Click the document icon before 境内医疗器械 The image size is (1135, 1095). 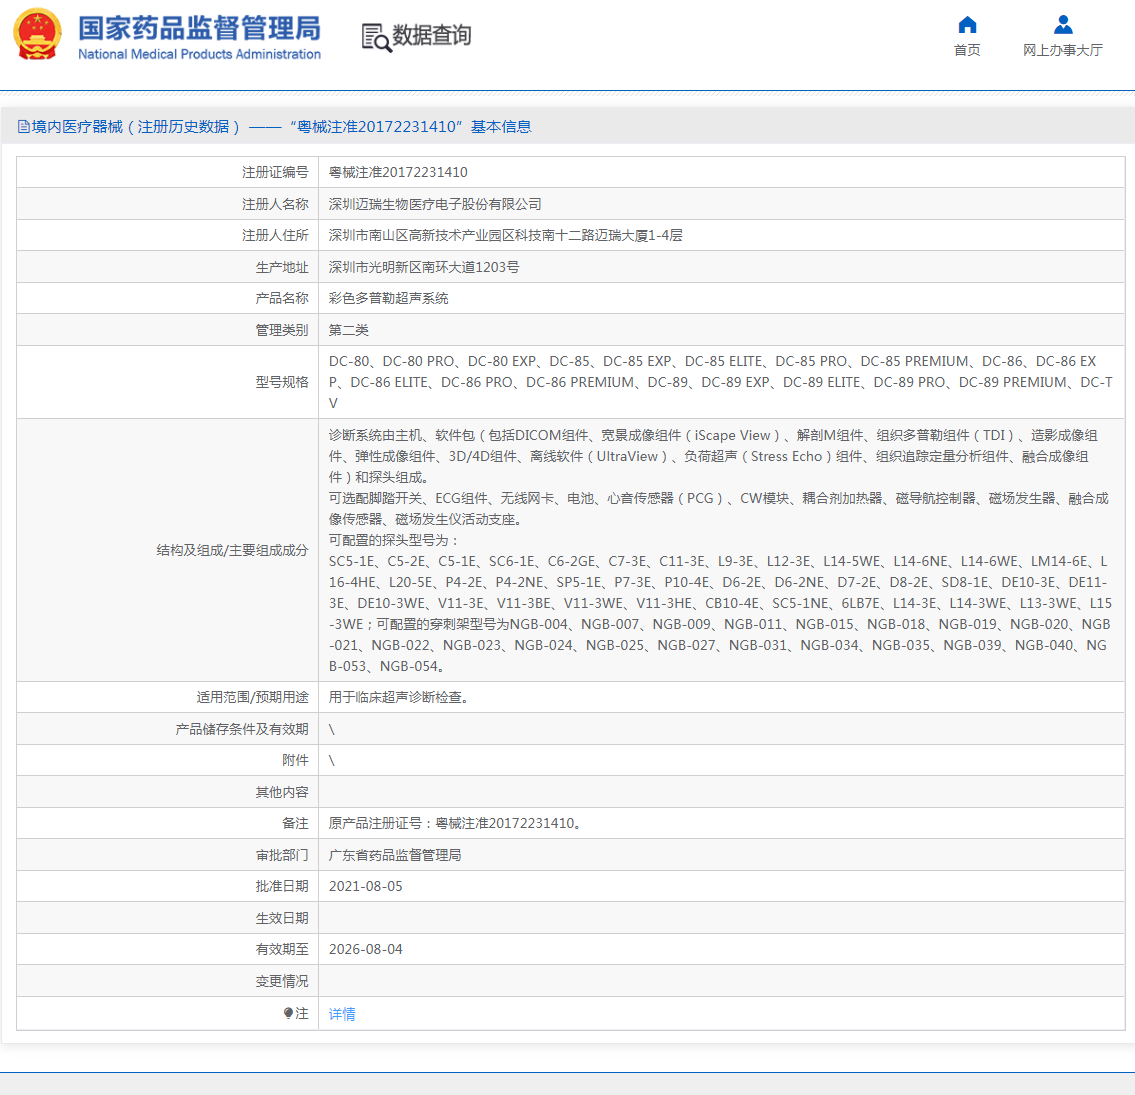tap(23, 127)
